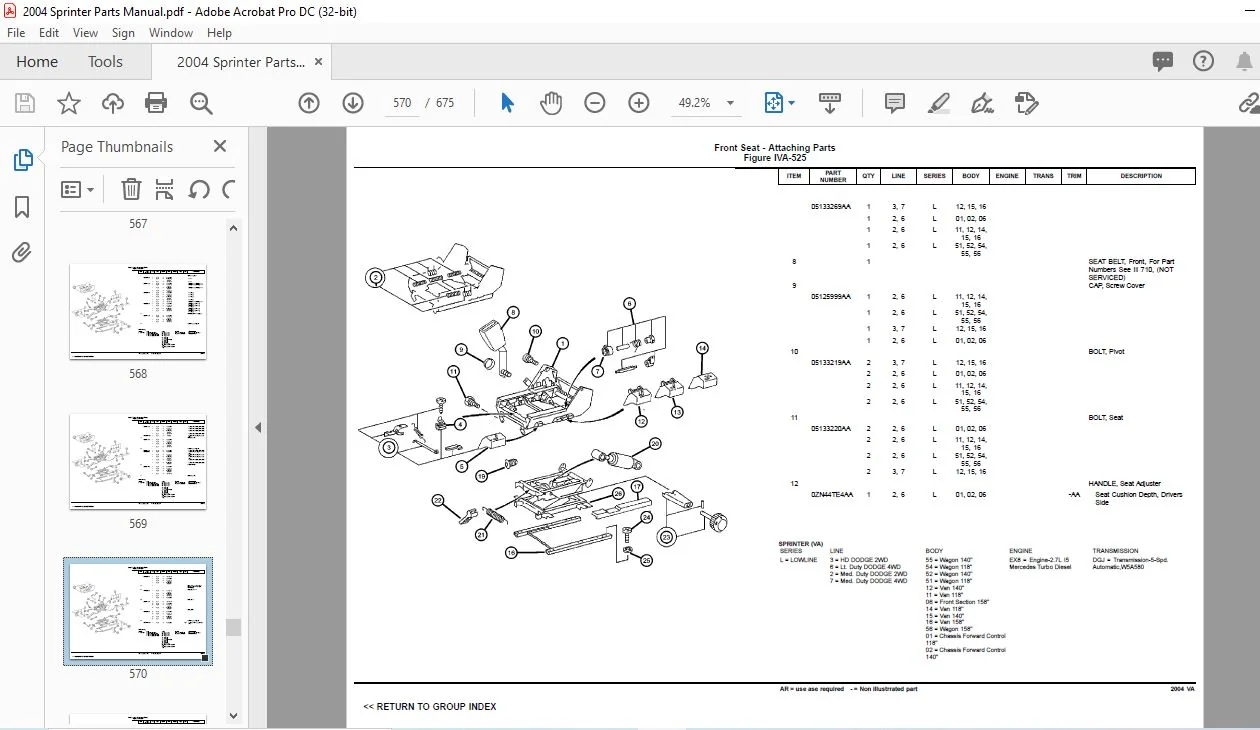Open the Help question mark icon
Screen dimensions: 1260x730
[1203, 62]
